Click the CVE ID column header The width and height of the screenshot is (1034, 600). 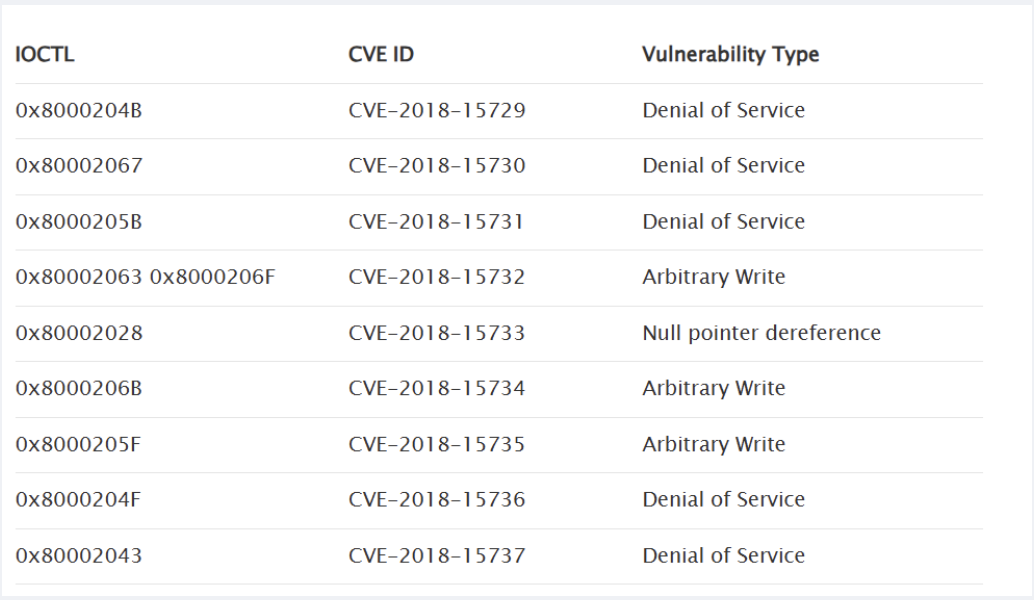[x=381, y=54]
